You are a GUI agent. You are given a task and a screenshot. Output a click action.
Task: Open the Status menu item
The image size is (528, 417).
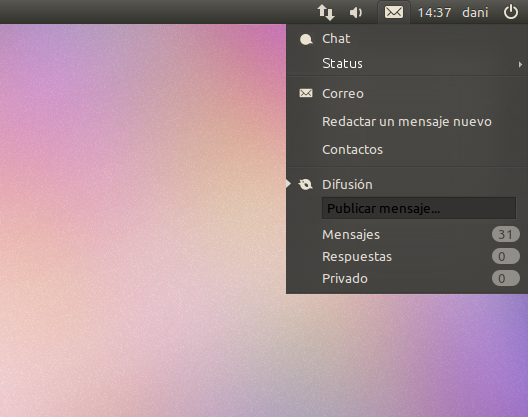(x=407, y=63)
